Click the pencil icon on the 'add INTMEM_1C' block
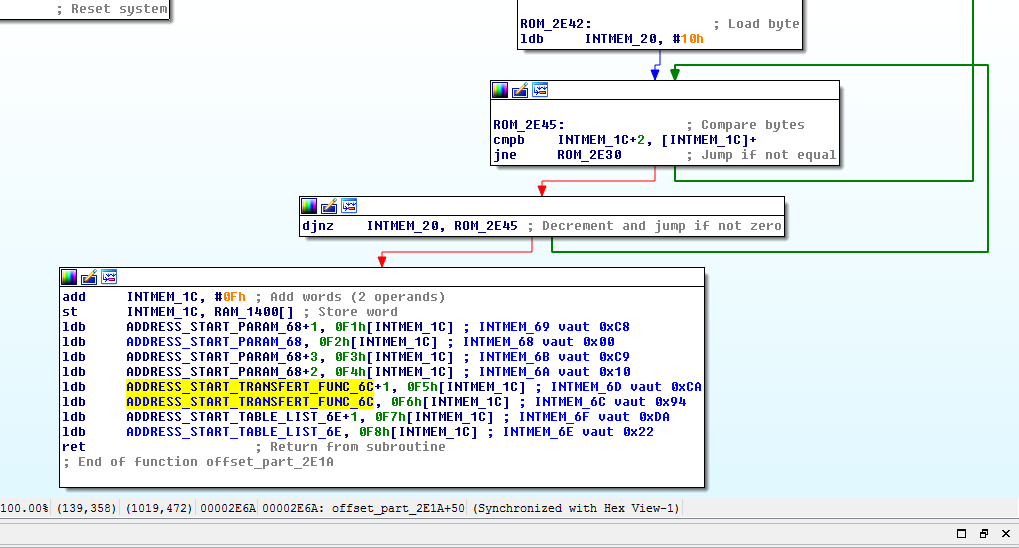The image size is (1019, 548). pyautogui.click(x=89, y=278)
